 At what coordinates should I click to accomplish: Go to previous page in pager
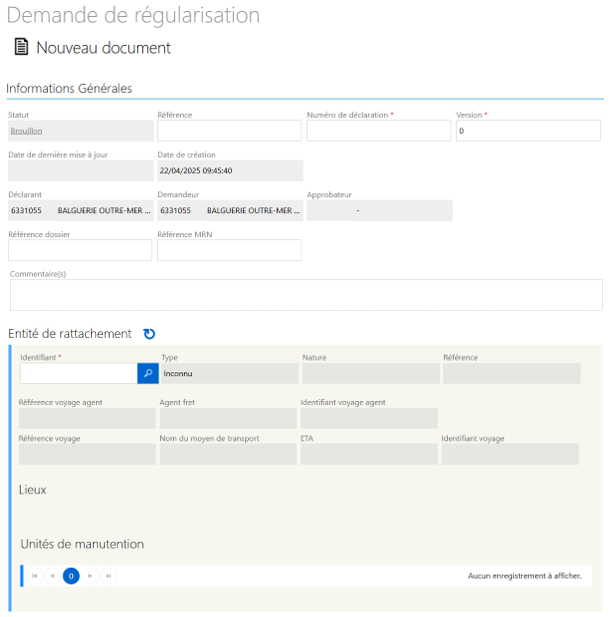click(x=53, y=576)
